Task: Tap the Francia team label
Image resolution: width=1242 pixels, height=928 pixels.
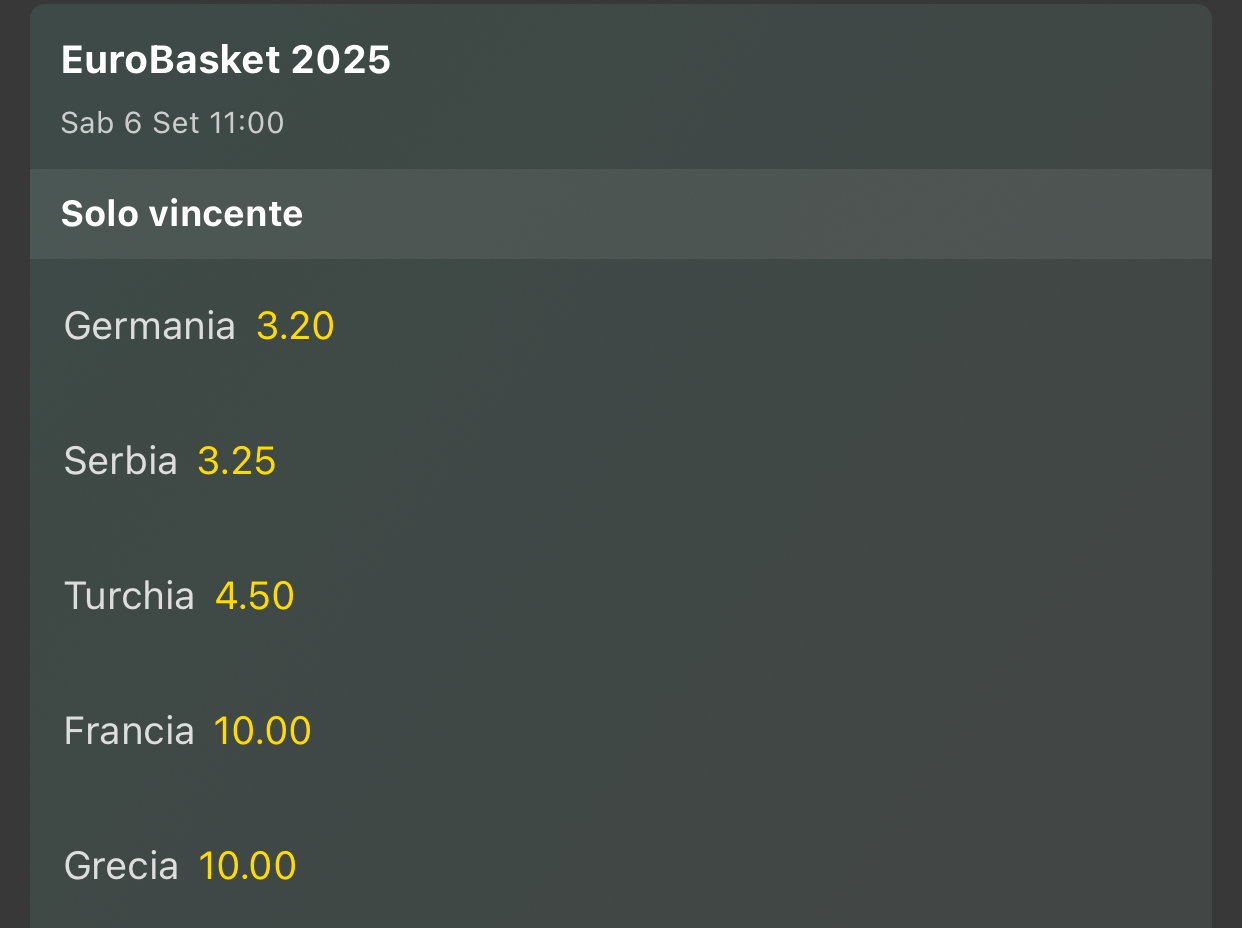Action: point(128,731)
